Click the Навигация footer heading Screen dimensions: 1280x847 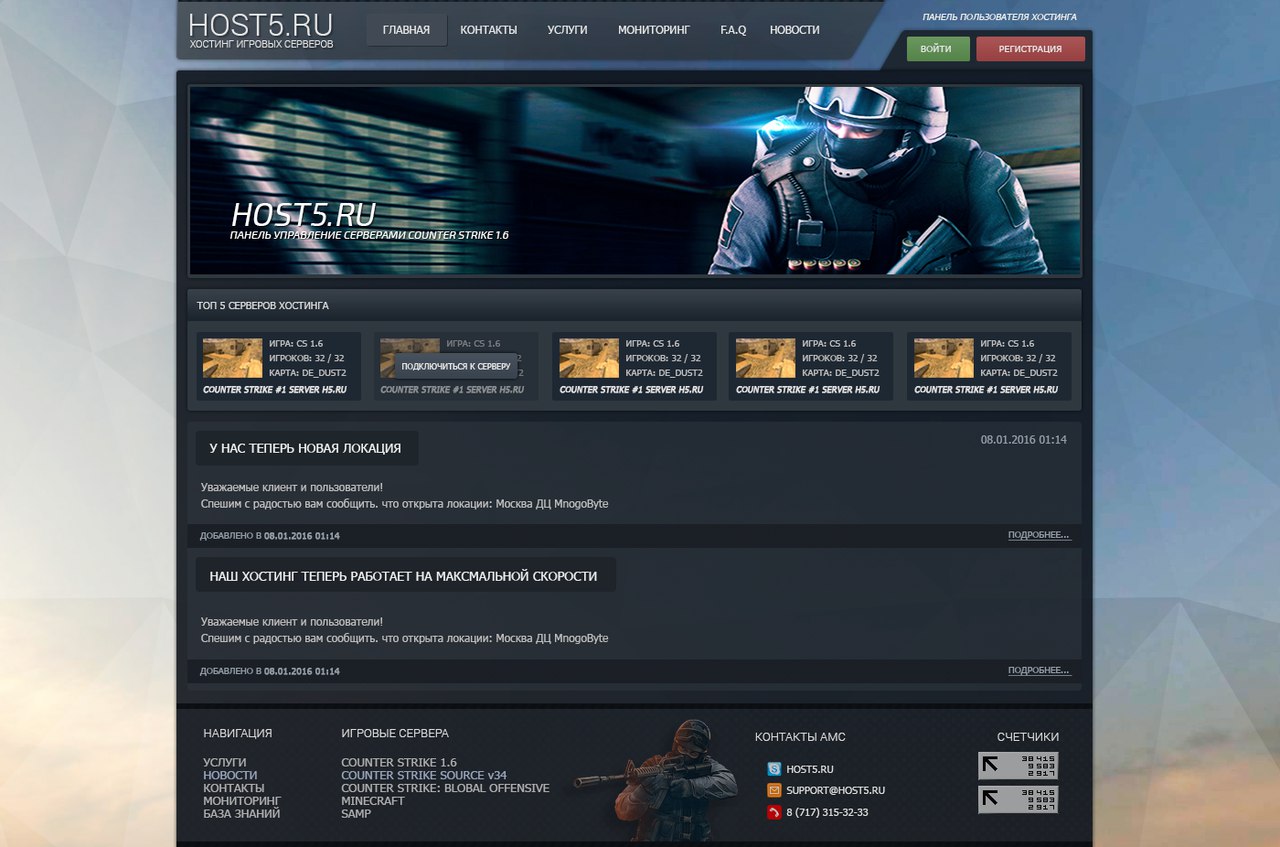tap(238, 733)
